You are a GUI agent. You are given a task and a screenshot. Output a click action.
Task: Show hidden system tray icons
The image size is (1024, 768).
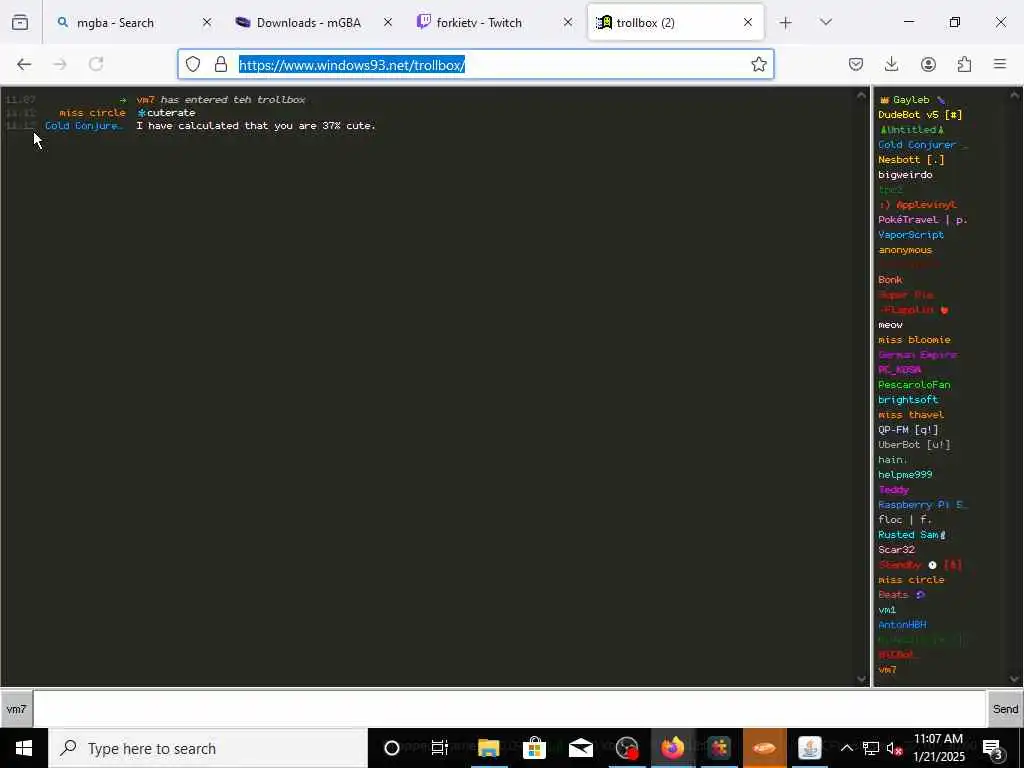click(x=846, y=748)
